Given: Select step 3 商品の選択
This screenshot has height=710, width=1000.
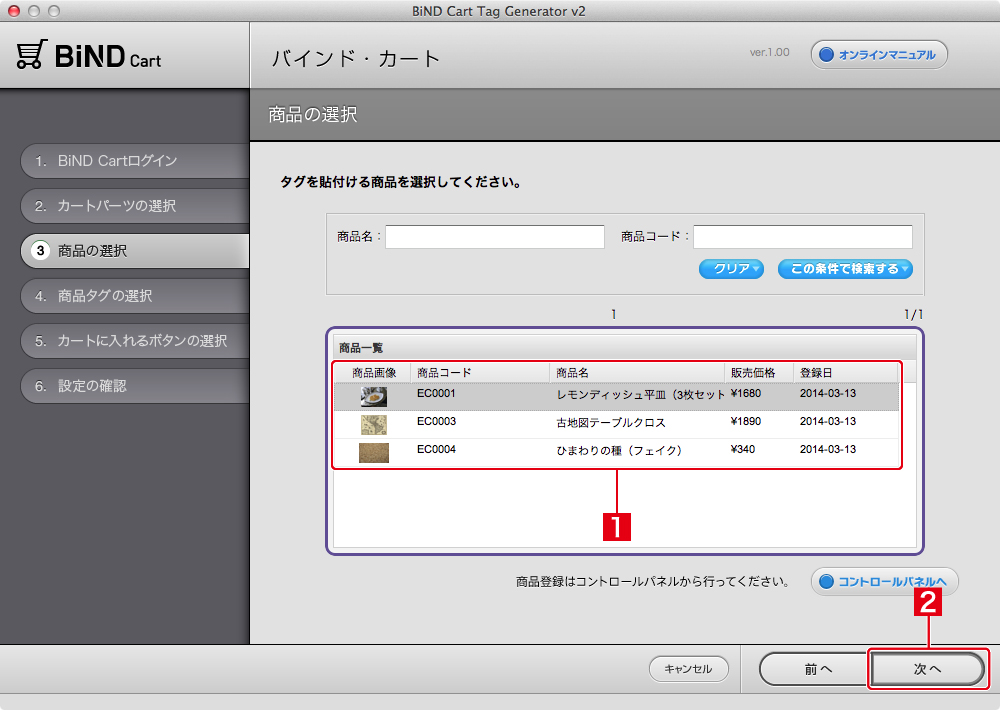Looking at the screenshot, I should pos(135,251).
